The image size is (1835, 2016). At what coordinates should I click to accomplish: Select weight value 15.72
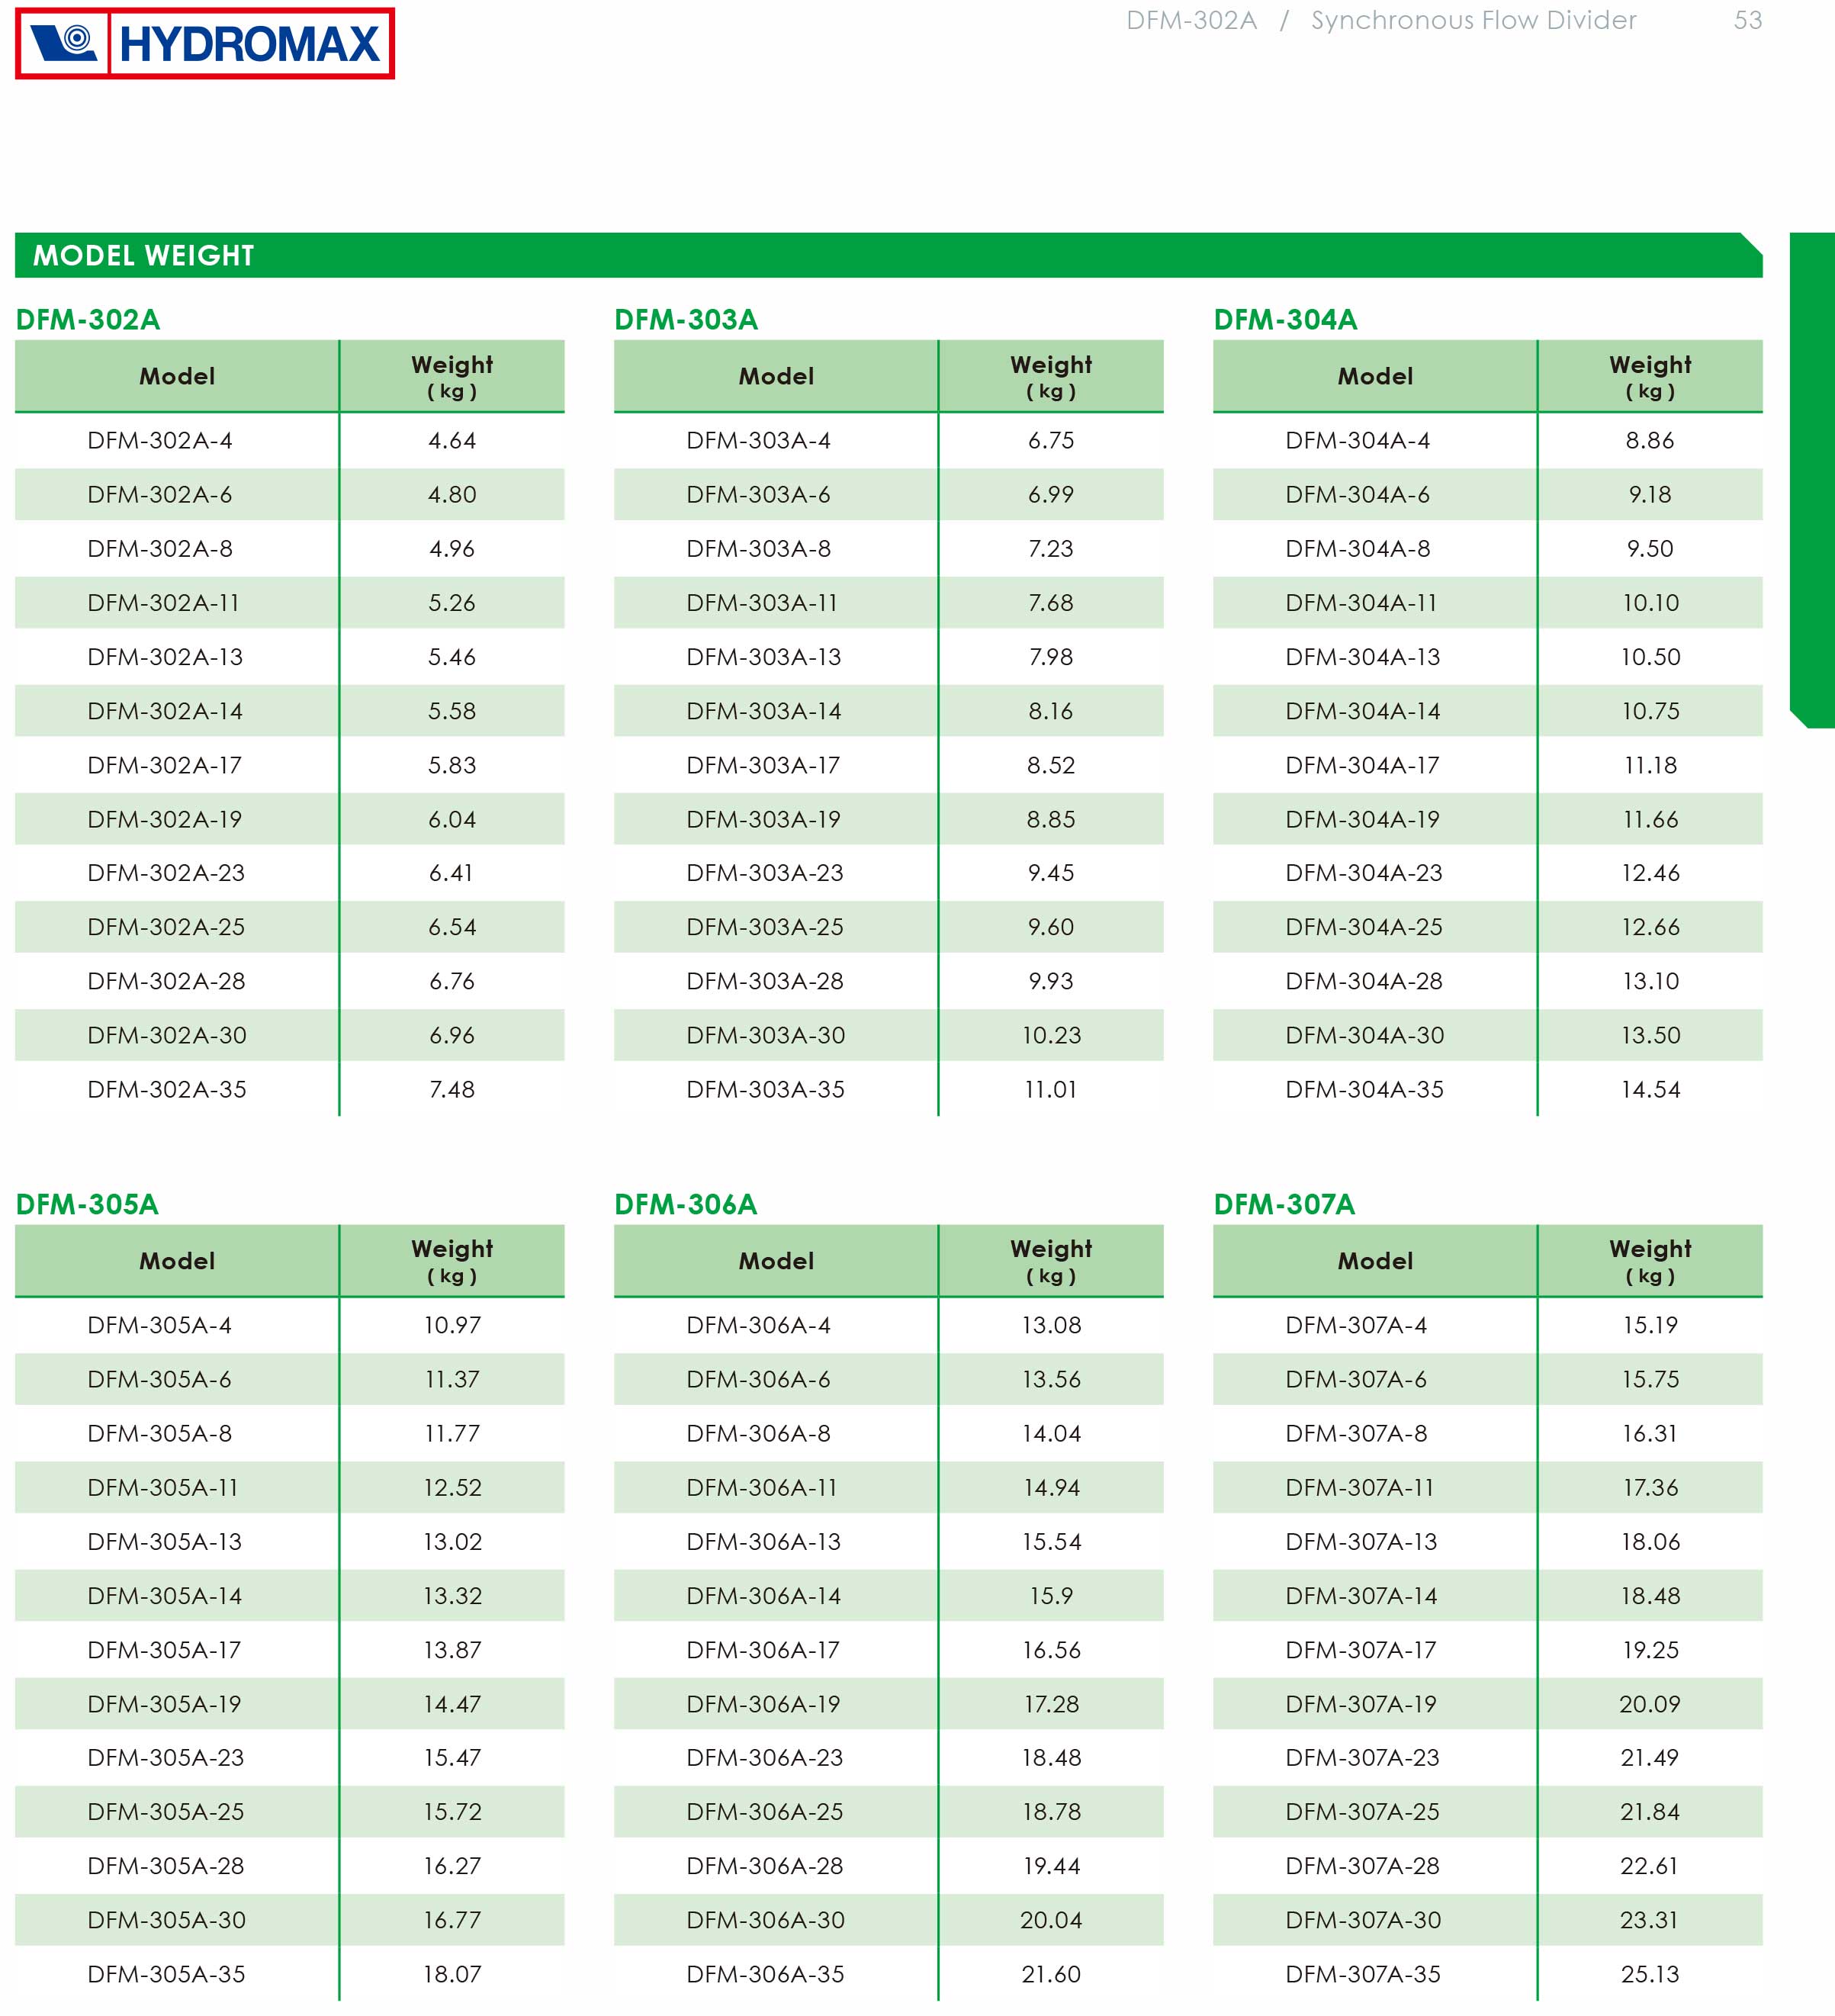click(452, 1812)
